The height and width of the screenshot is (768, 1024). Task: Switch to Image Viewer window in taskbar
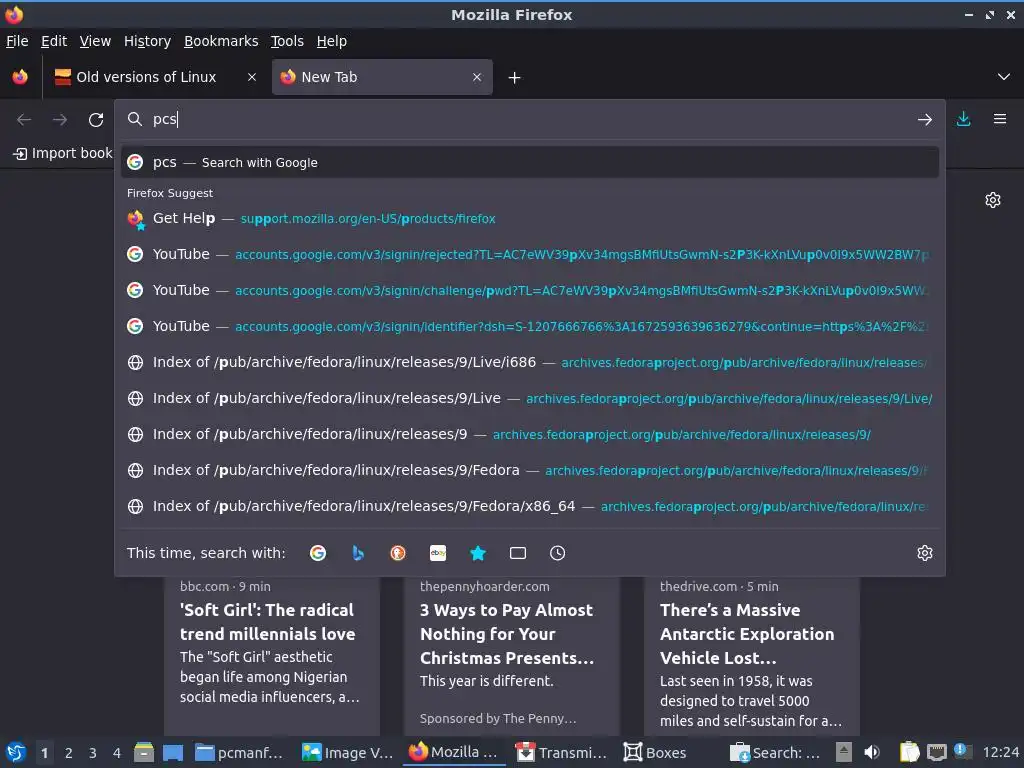click(x=347, y=752)
